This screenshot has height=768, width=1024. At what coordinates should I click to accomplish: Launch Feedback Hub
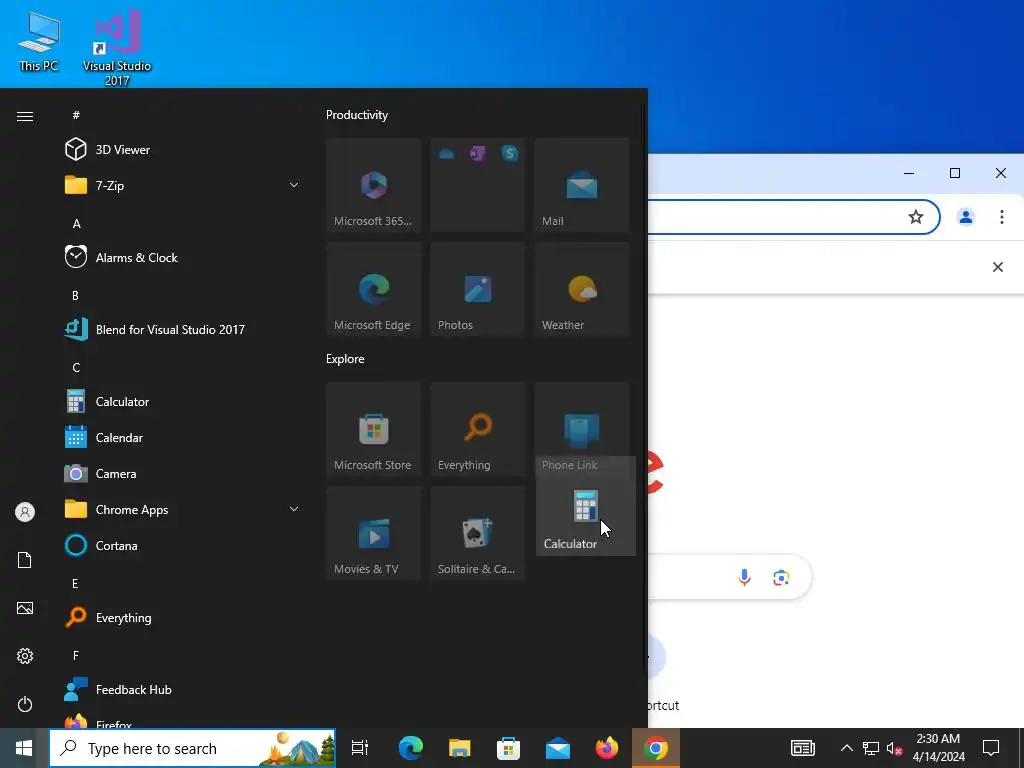183,689
